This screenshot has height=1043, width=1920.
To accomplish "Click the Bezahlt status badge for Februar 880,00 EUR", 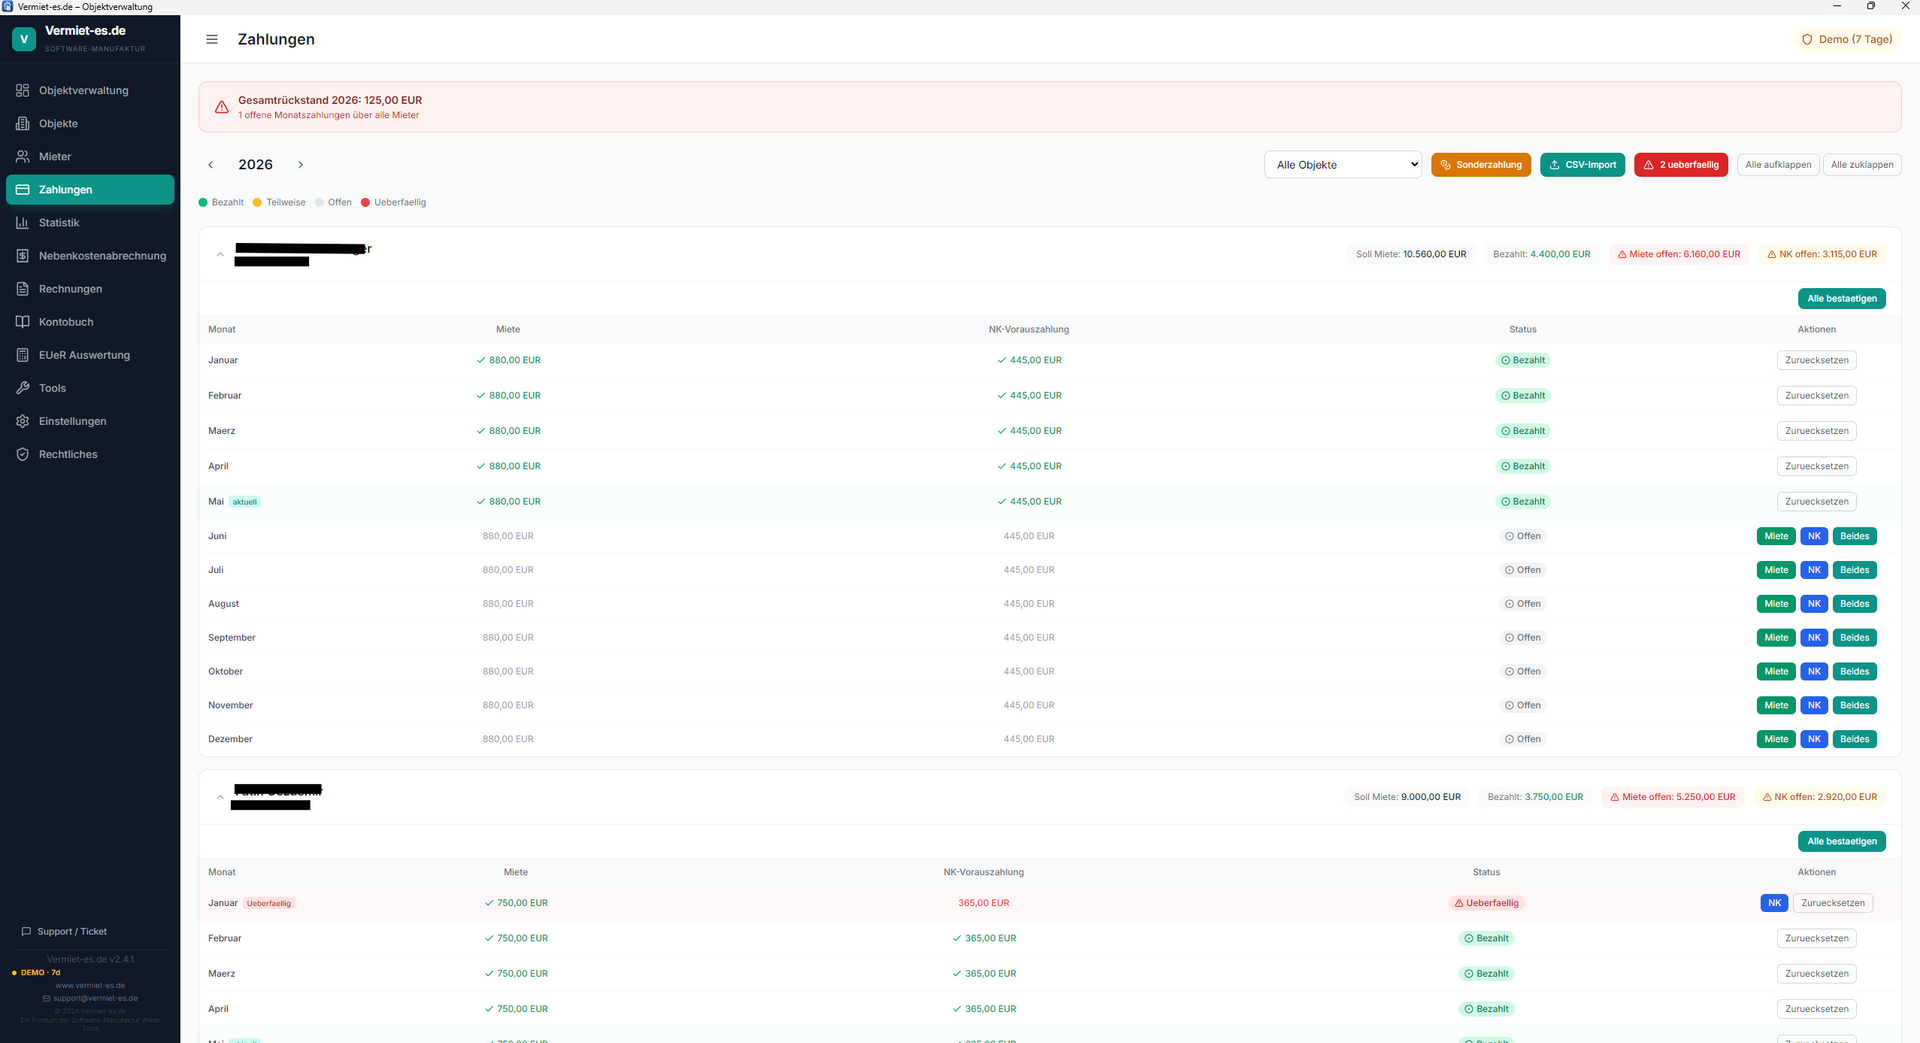I will (1523, 396).
